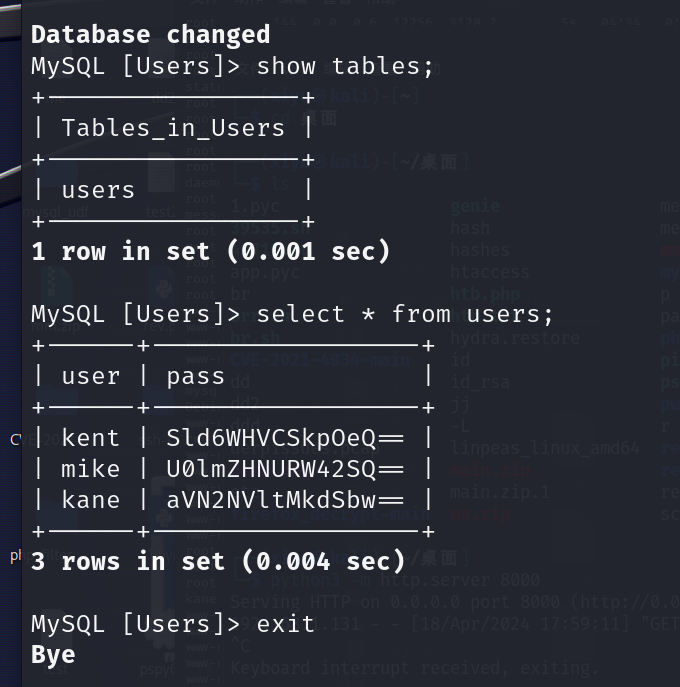Click the 'show tables;' command text
The image size is (680, 687).
click(345, 67)
